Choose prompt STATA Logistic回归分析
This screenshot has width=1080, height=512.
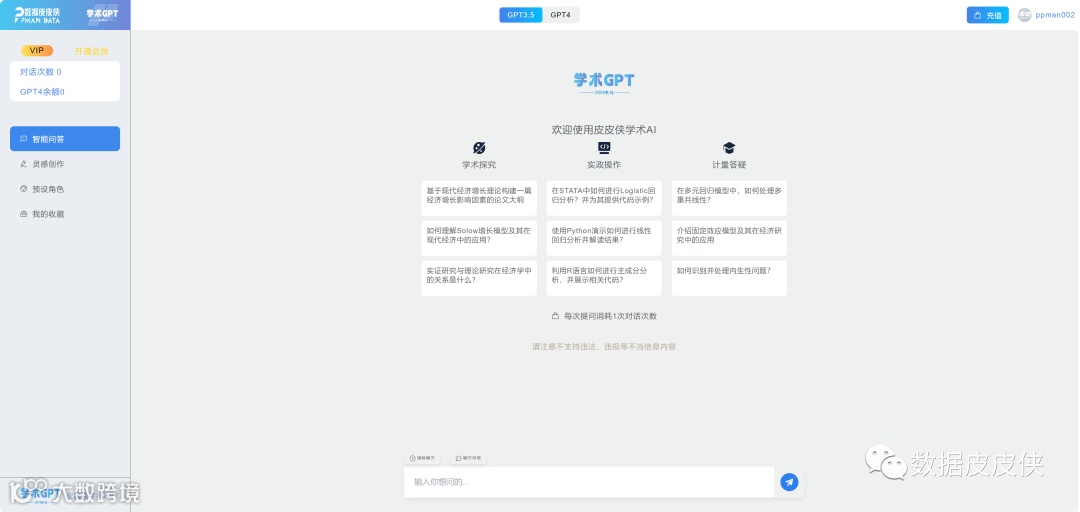604,198
